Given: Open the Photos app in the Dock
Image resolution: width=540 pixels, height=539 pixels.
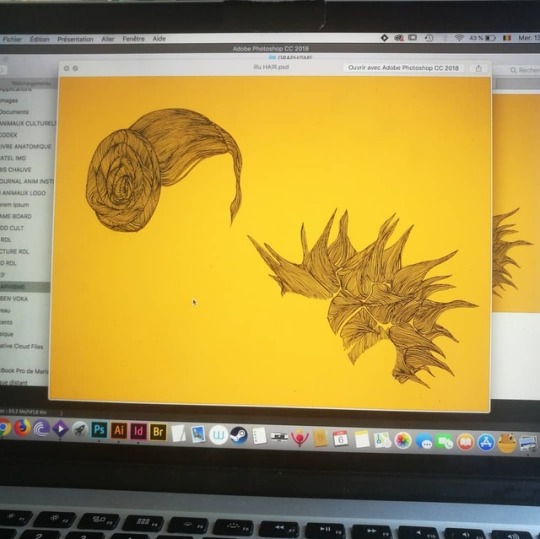Looking at the screenshot, I should click(x=403, y=440).
